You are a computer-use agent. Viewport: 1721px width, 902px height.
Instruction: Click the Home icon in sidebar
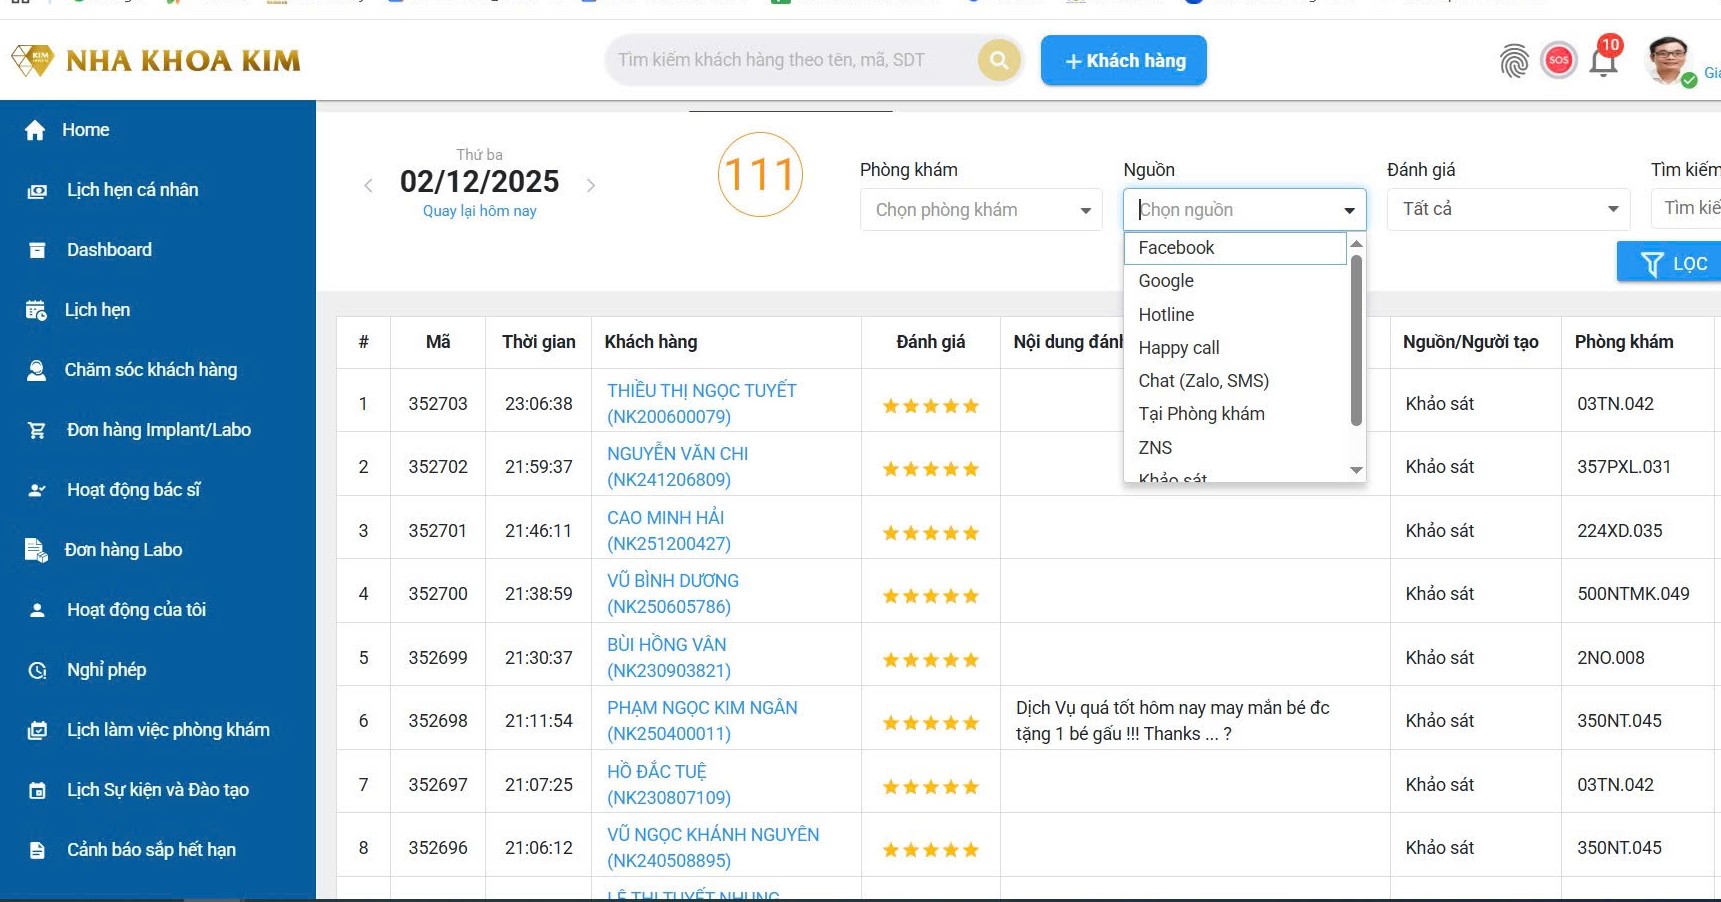click(35, 130)
